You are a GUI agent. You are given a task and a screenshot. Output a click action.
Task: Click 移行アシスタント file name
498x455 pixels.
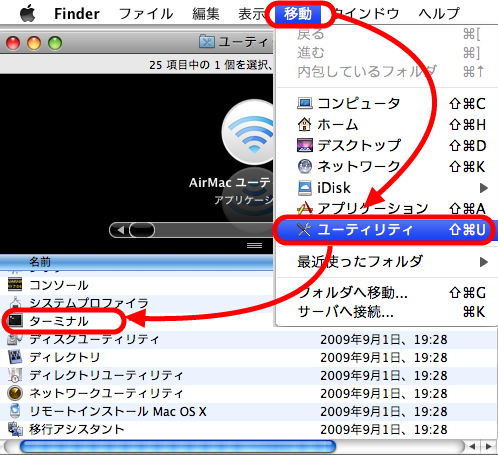(x=77, y=429)
